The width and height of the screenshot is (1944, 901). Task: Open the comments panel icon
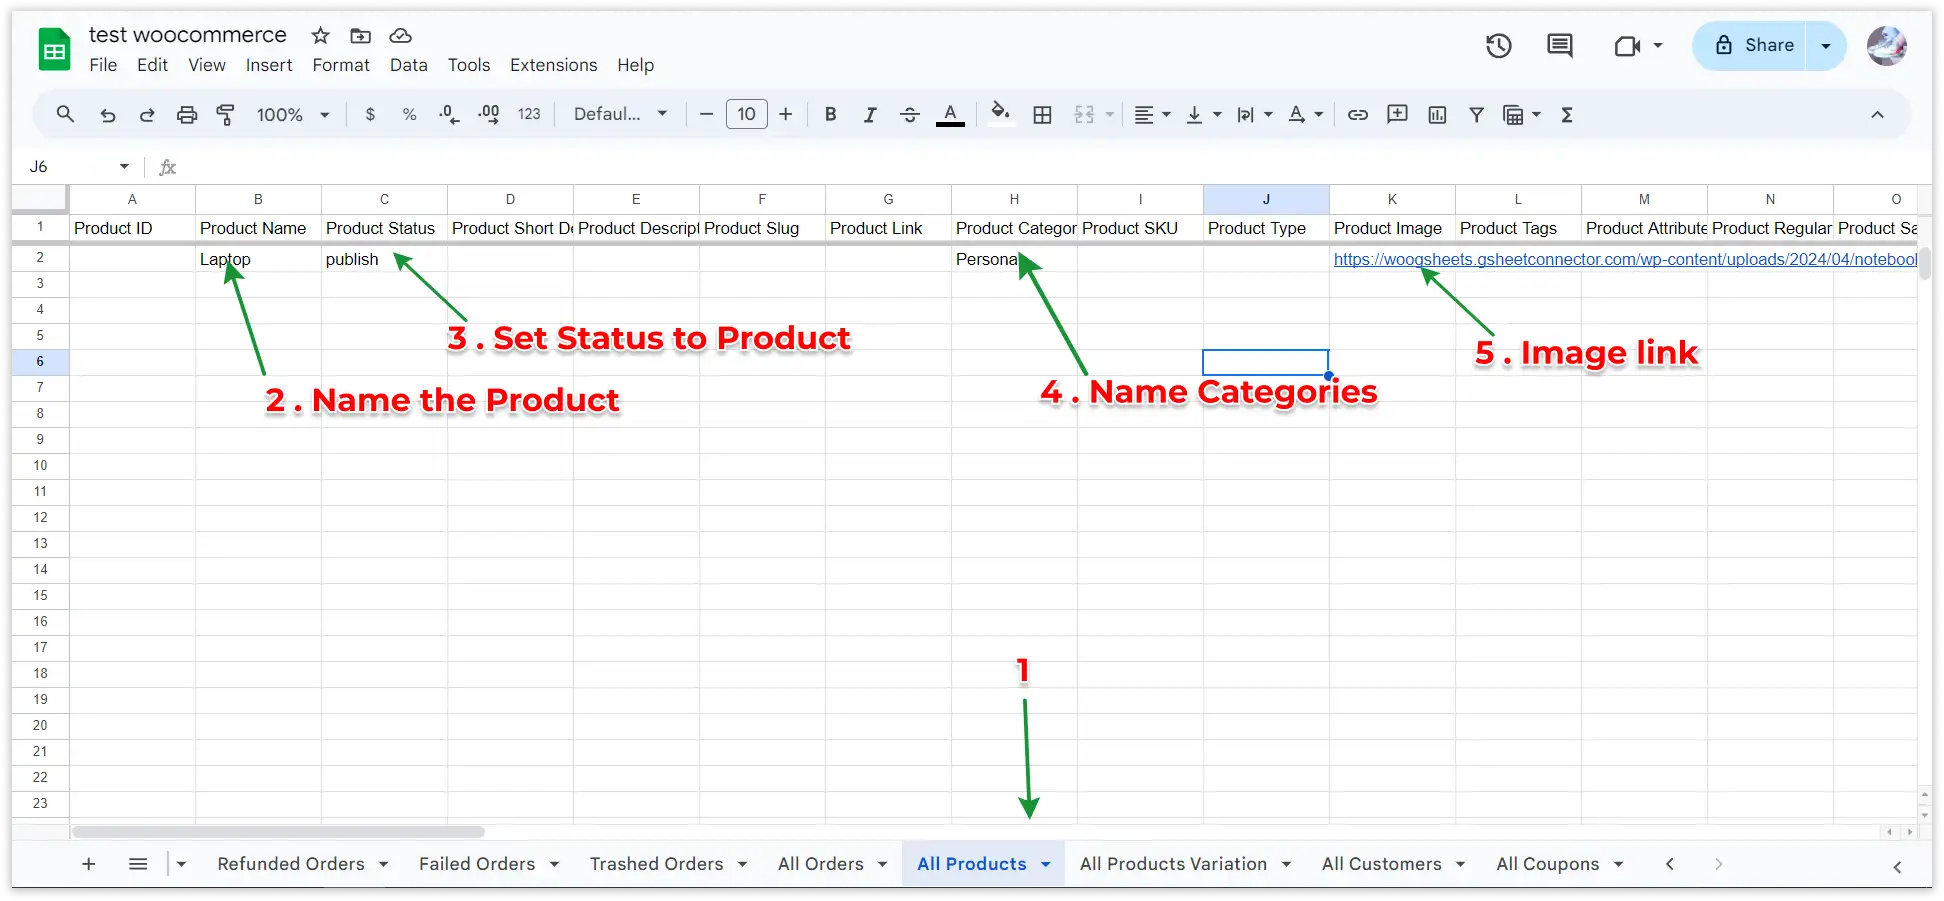pyautogui.click(x=1559, y=46)
